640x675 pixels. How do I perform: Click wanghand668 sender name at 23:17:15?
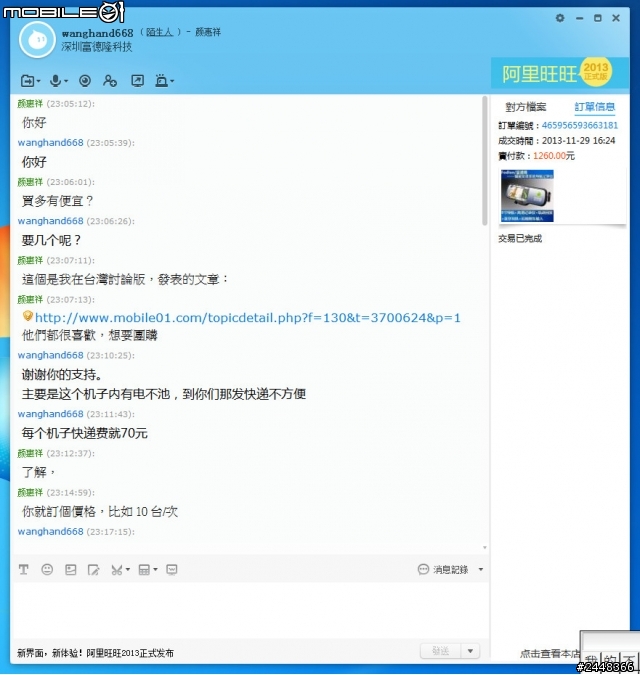(50, 532)
